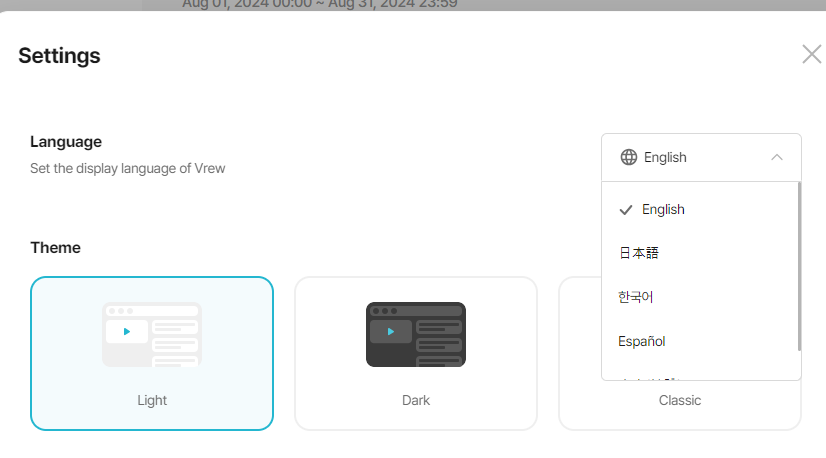Choose 日本語 language option
The width and height of the screenshot is (826, 458).
tap(700, 253)
